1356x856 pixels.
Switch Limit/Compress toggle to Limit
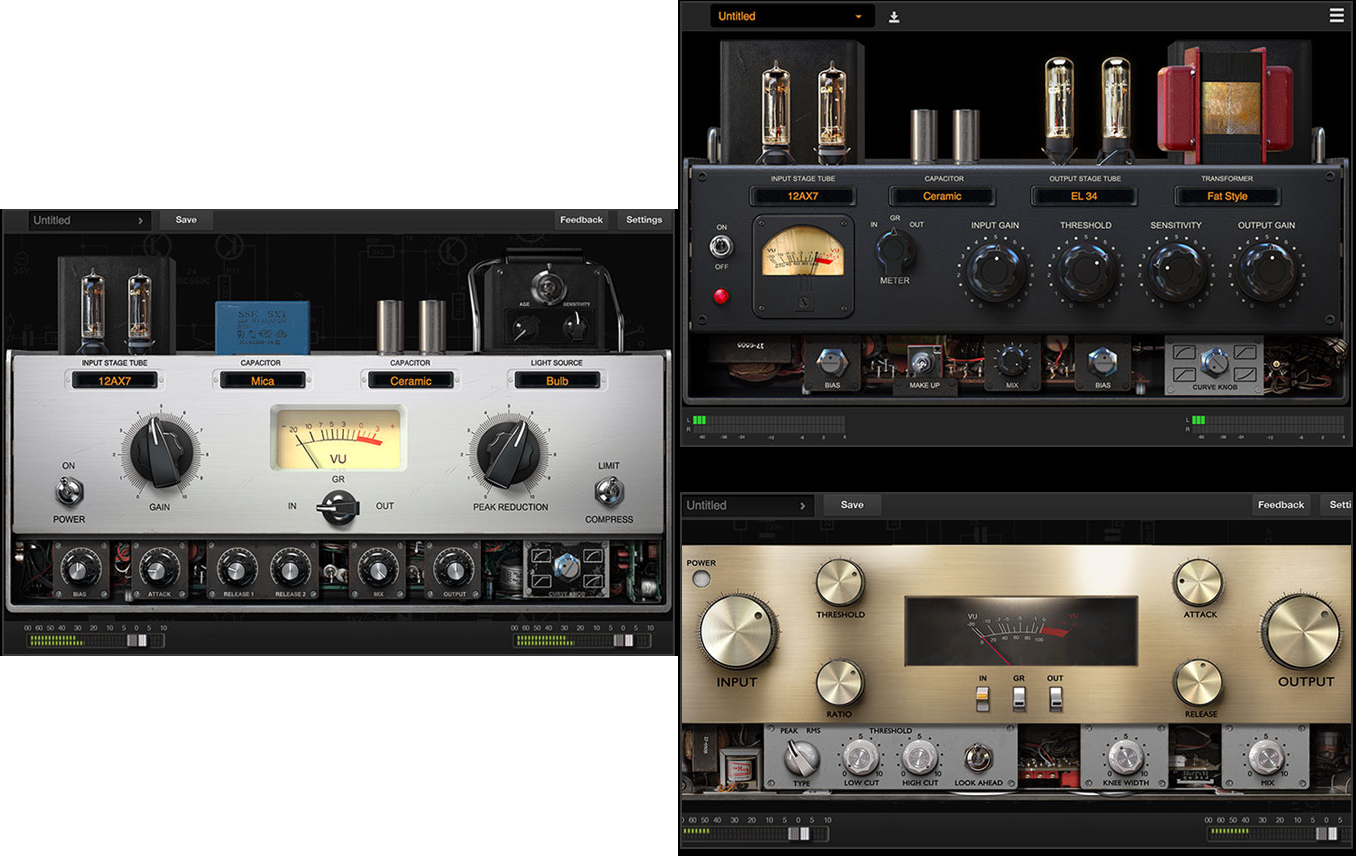(610, 490)
